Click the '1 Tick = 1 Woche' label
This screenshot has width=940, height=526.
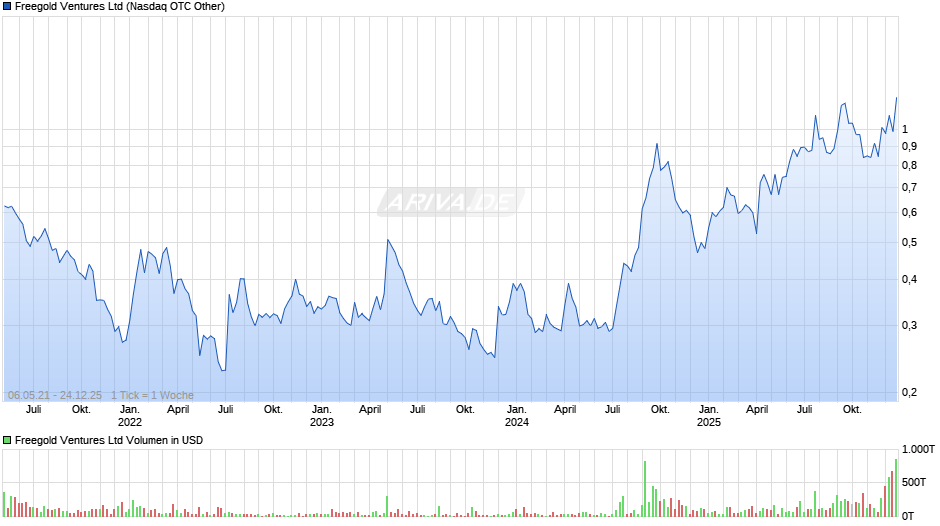152,395
